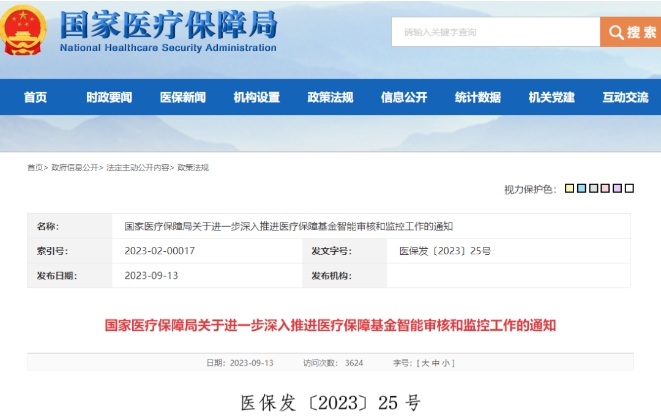
Task: Click the table value 医保发〔2023〕25号
Action: point(445,251)
